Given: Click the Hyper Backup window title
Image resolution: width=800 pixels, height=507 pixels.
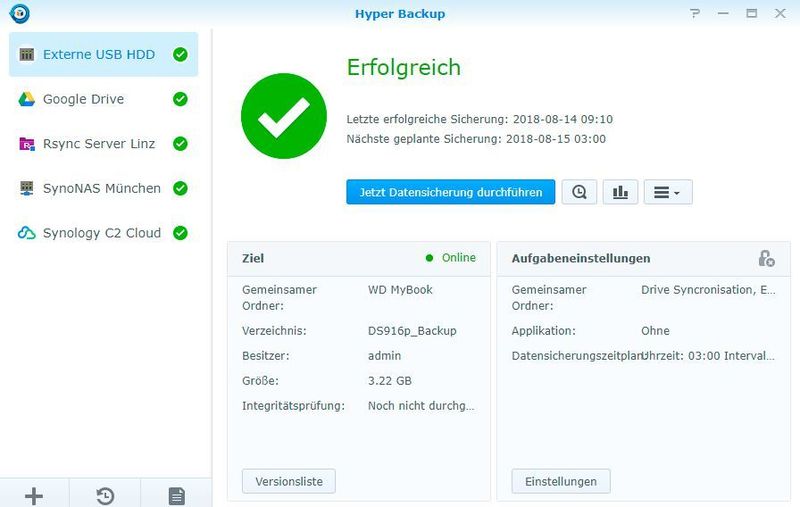Looking at the screenshot, I should (x=400, y=14).
